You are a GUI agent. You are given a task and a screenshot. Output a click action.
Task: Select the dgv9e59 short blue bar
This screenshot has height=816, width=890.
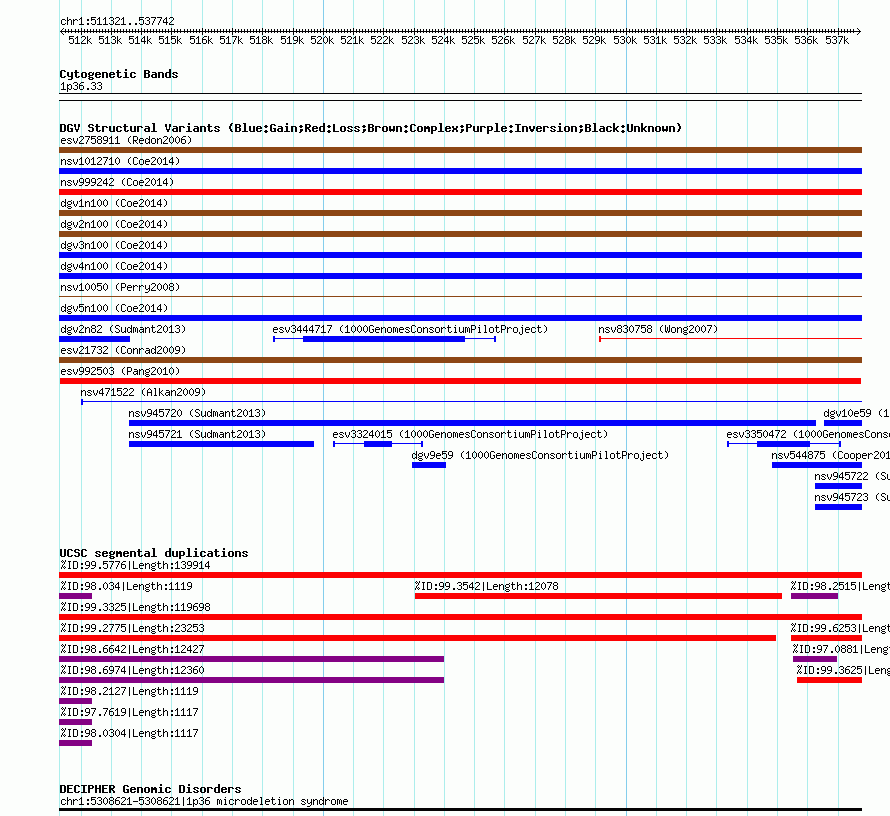pyautogui.click(x=429, y=465)
